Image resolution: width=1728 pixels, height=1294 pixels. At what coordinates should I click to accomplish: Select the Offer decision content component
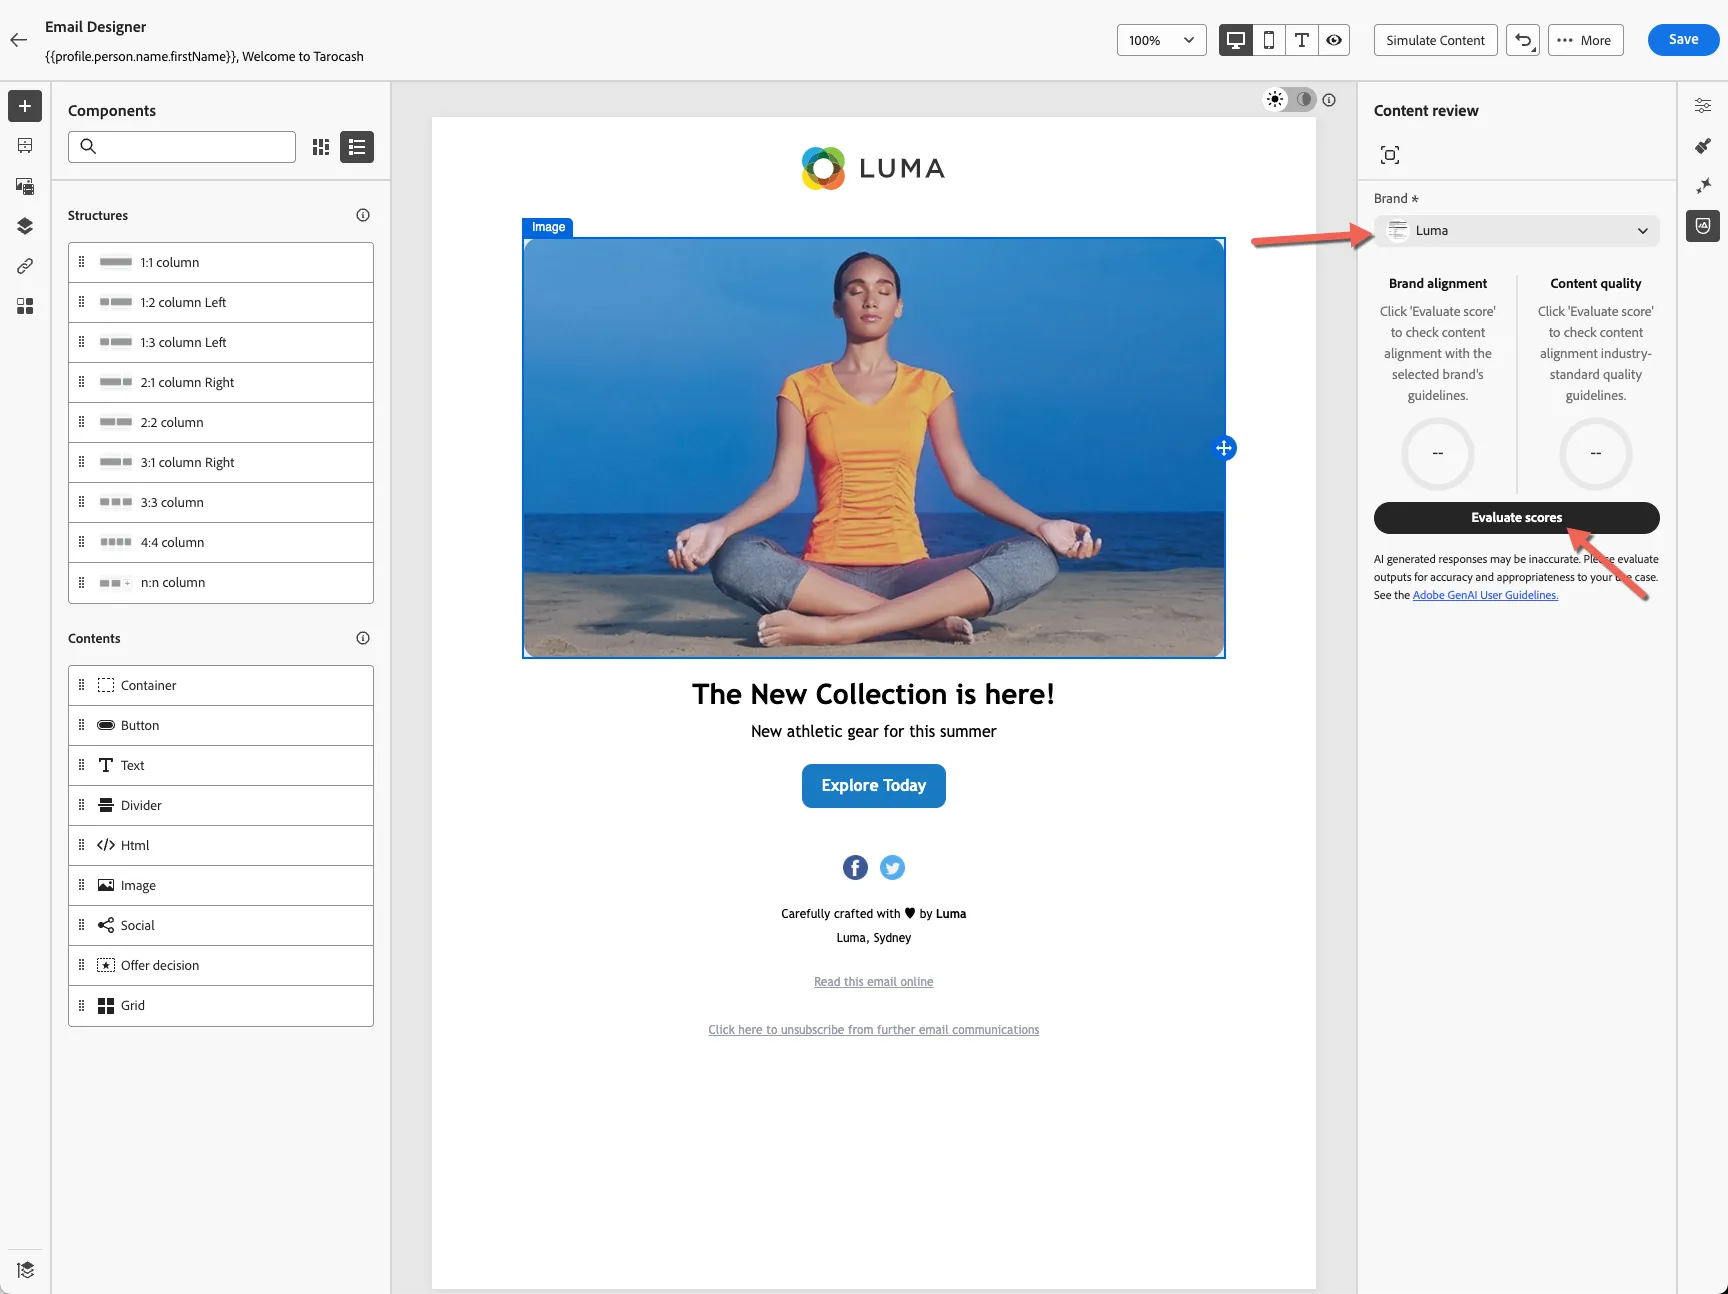pyautogui.click(x=221, y=966)
